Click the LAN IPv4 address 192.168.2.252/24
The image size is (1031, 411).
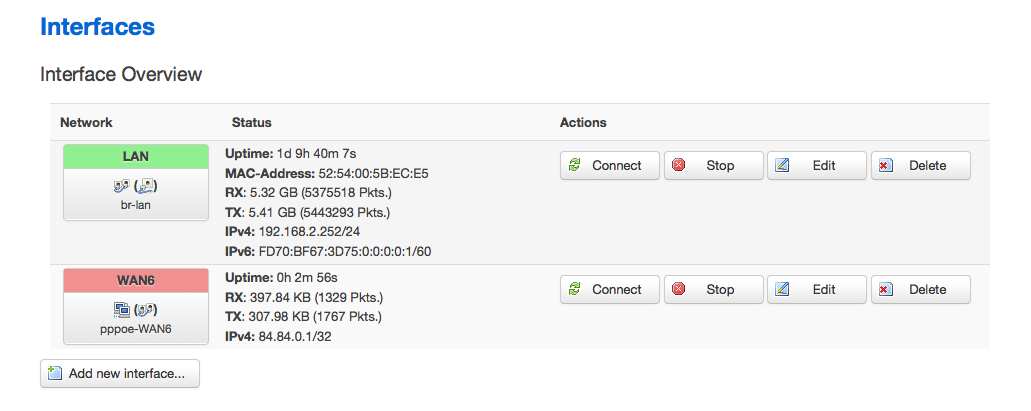click(x=309, y=231)
